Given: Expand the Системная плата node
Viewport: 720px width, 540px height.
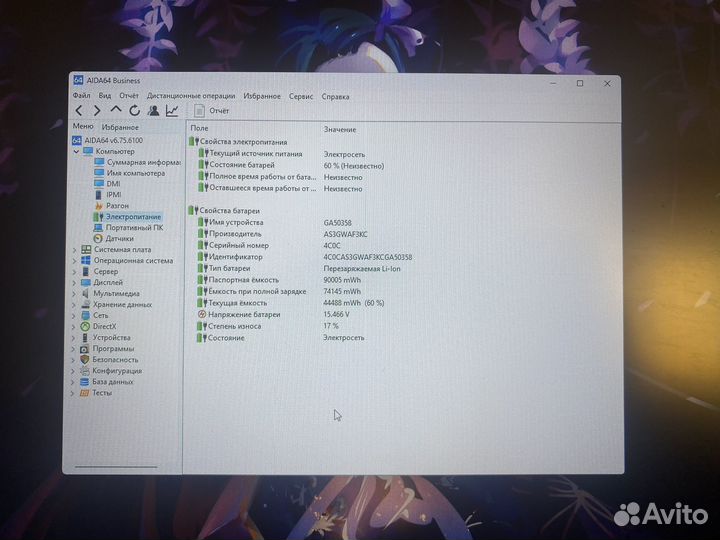Looking at the screenshot, I should 74,250.
